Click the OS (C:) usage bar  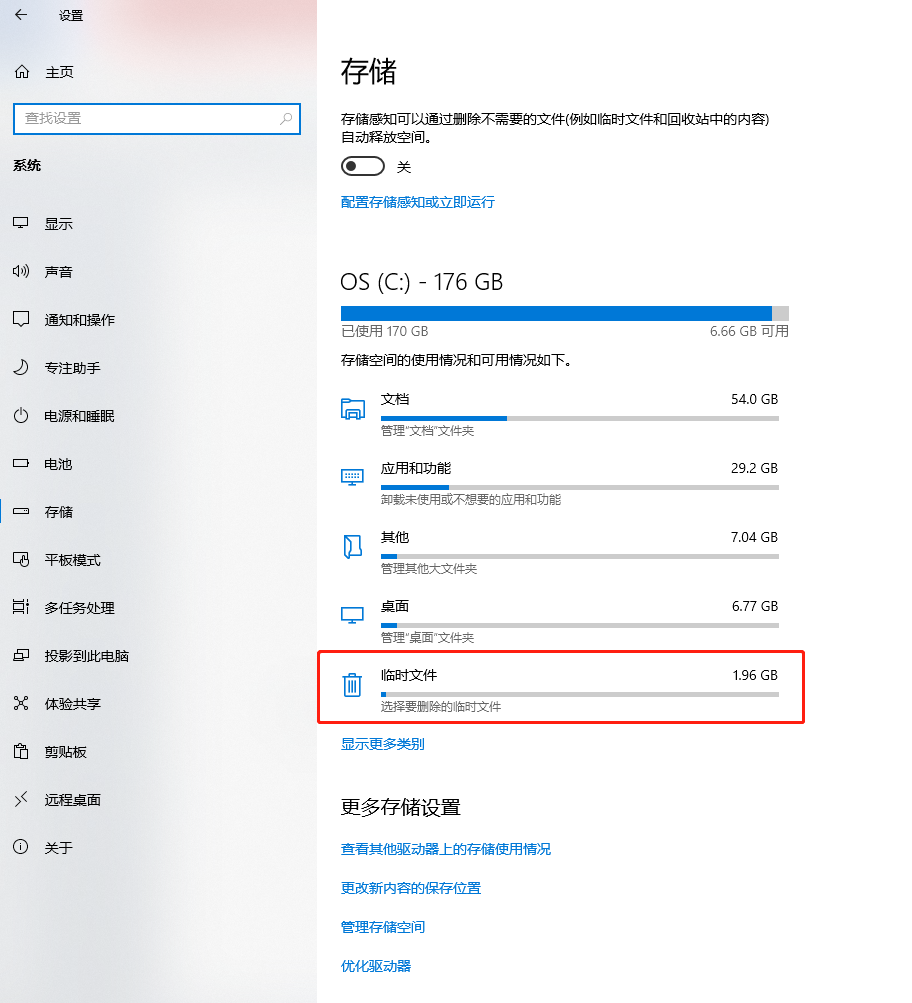point(565,313)
